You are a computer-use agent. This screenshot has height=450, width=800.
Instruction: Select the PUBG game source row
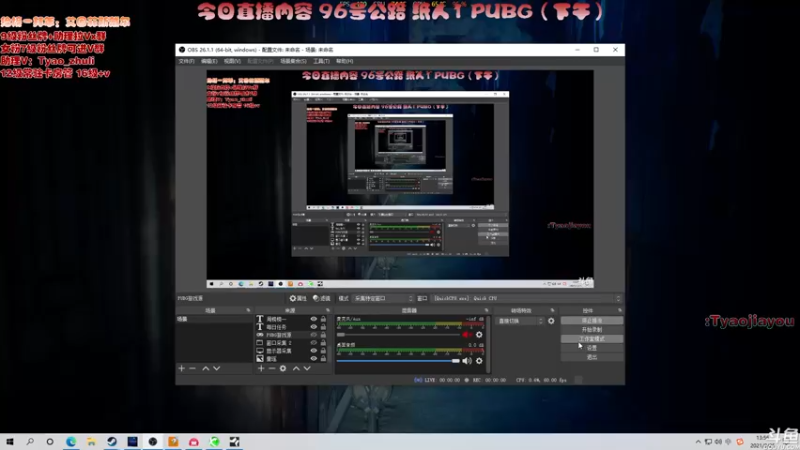pos(291,335)
